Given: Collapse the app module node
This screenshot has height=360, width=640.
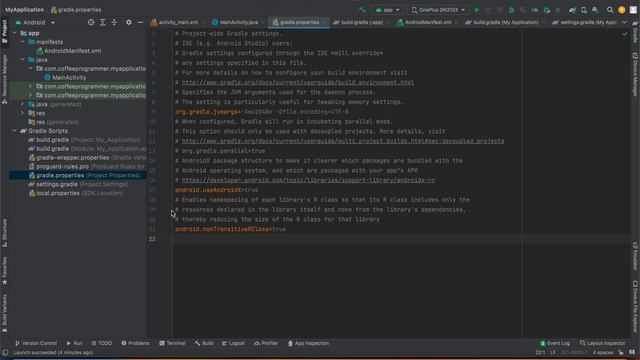Looking at the screenshot, I should tap(15, 33).
